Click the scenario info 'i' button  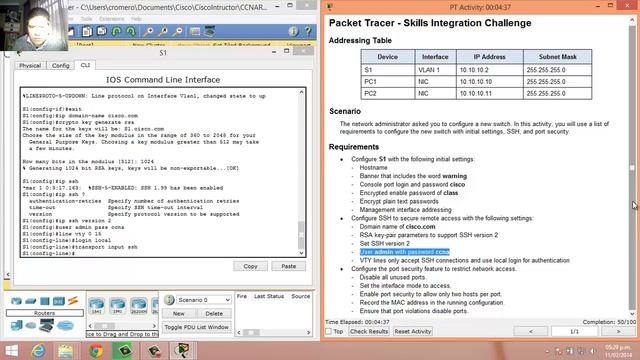(169, 300)
